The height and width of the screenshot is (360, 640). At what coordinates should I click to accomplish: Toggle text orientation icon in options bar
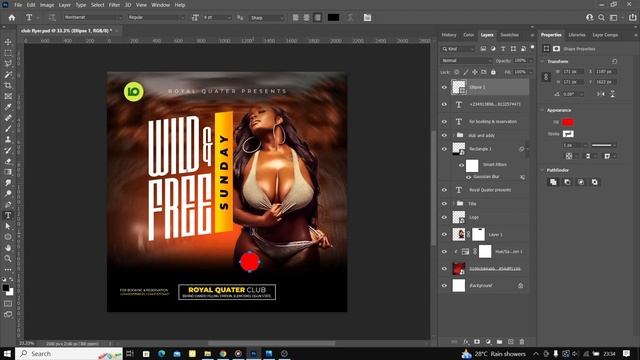pos(52,18)
